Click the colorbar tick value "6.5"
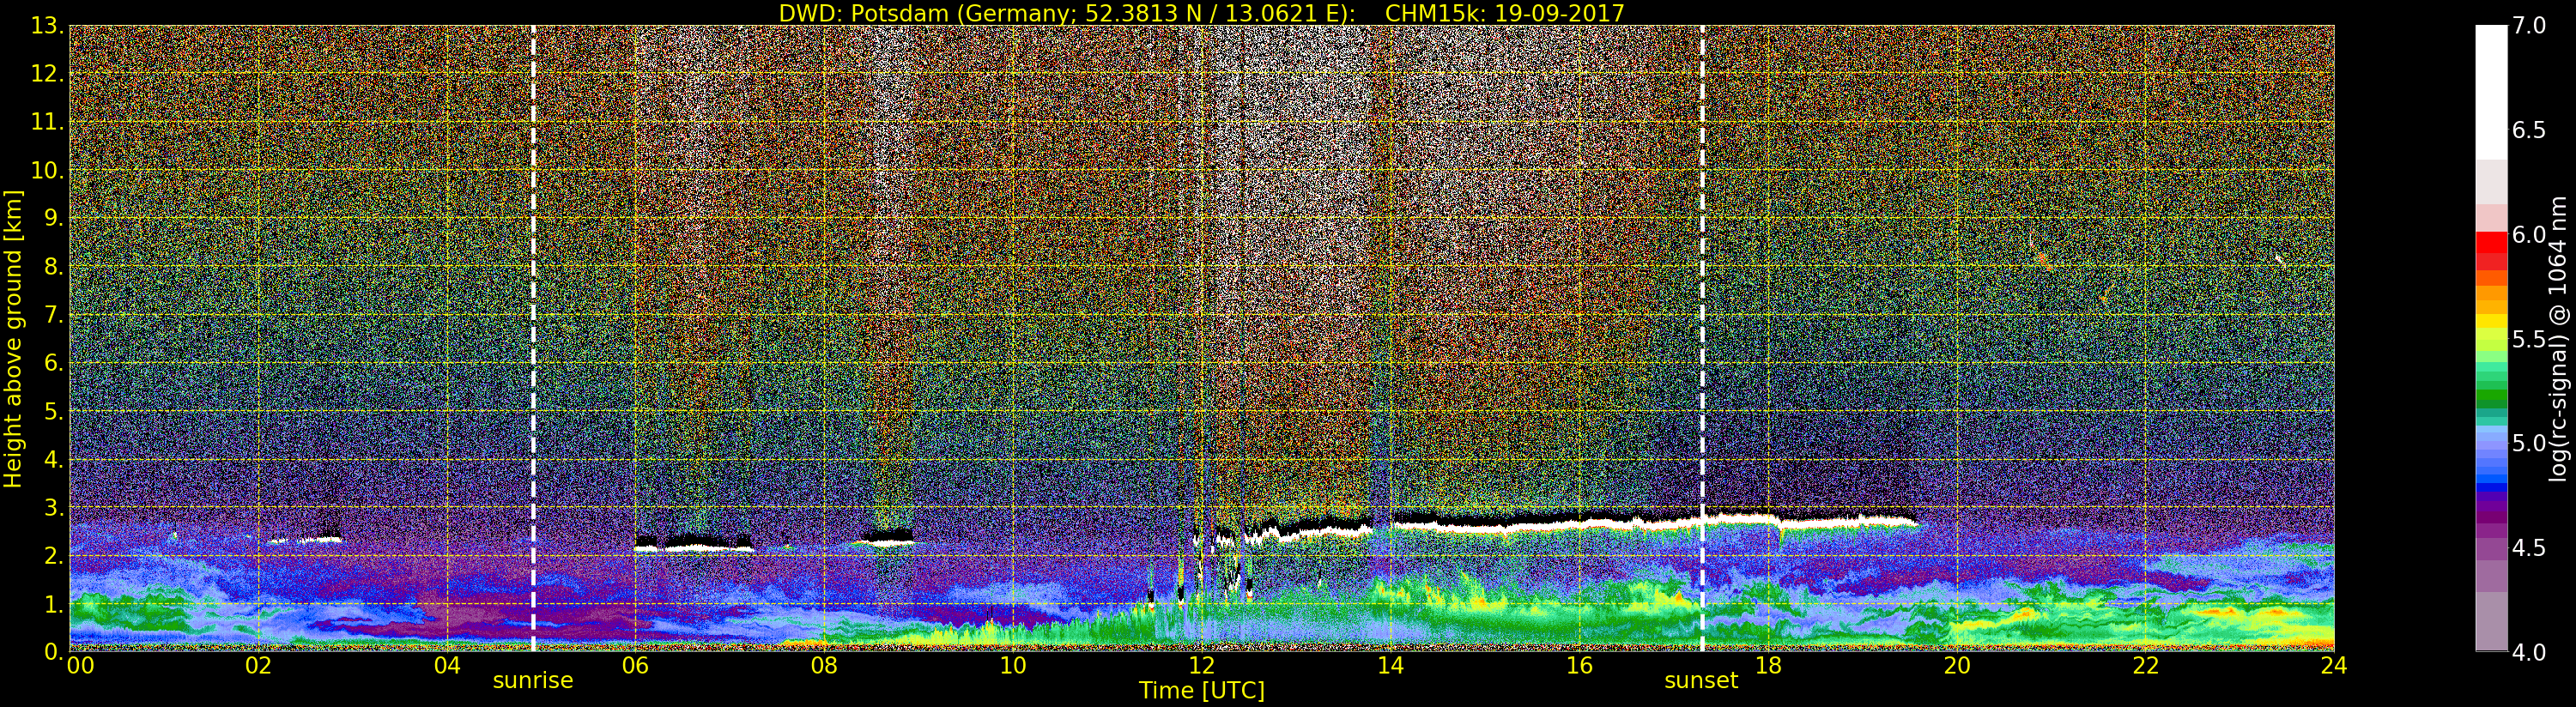The width and height of the screenshot is (2576, 707). click(2529, 130)
